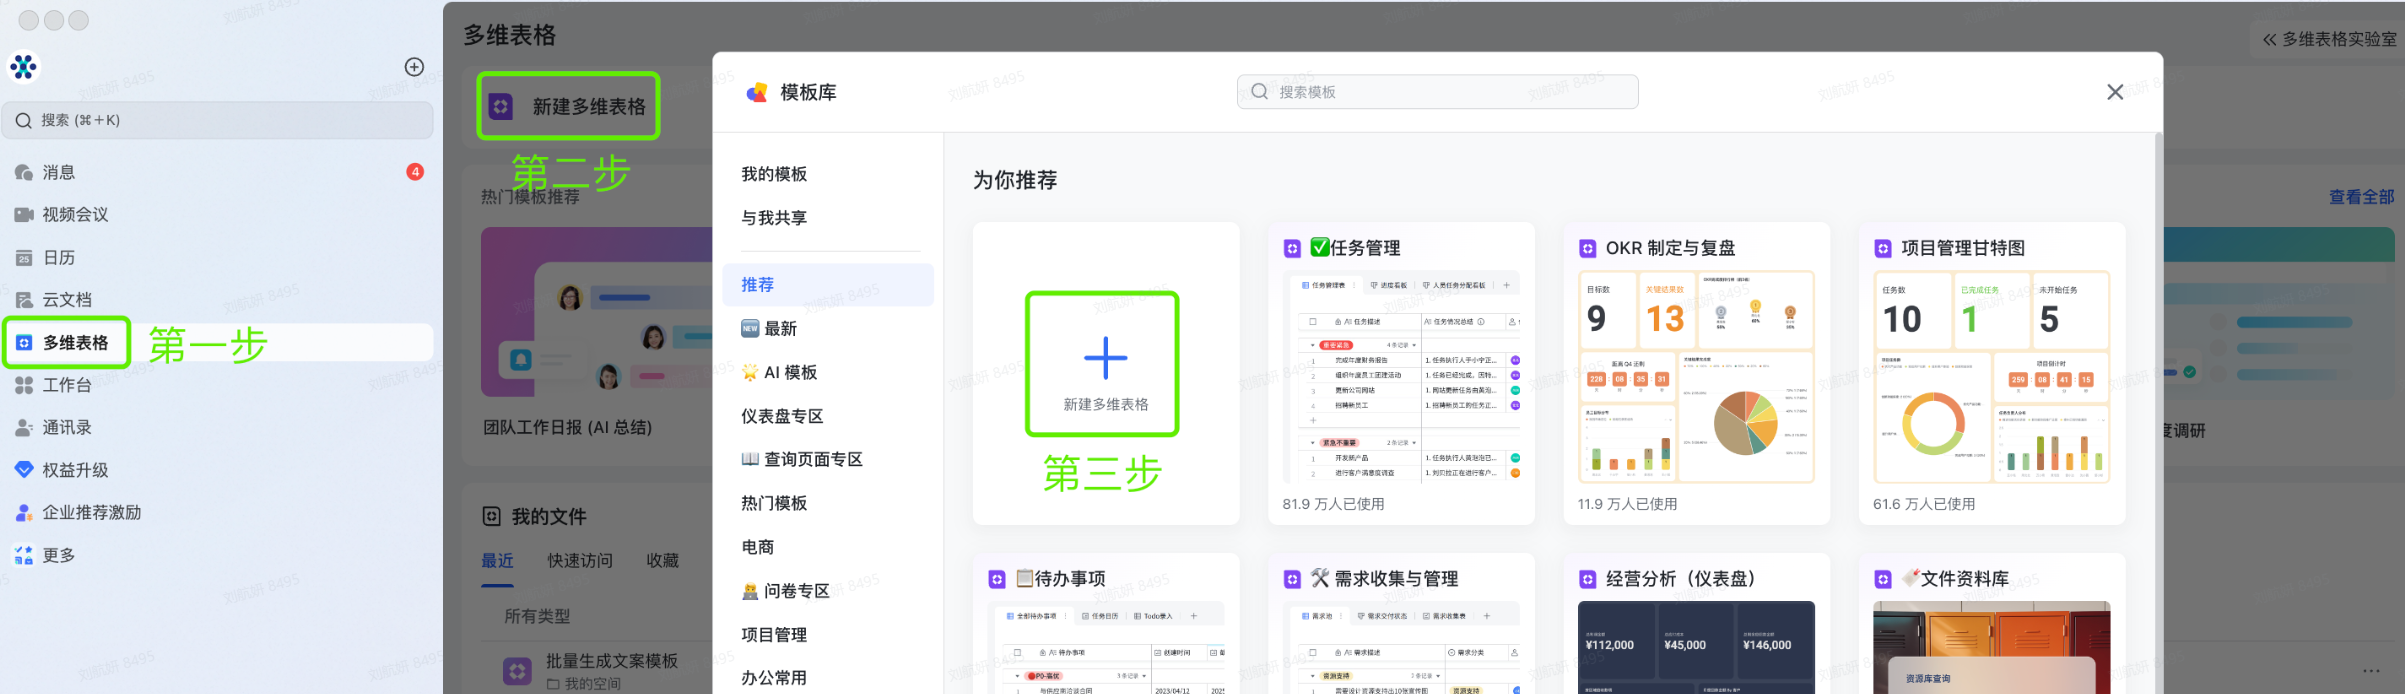This screenshot has width=2405, height=694.
Task: Select 最新 category
Action: click(828, 329)
